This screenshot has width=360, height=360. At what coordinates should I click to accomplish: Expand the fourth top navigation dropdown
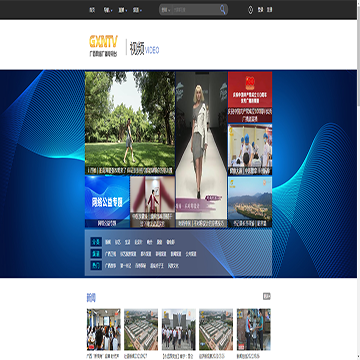[137, 10]
